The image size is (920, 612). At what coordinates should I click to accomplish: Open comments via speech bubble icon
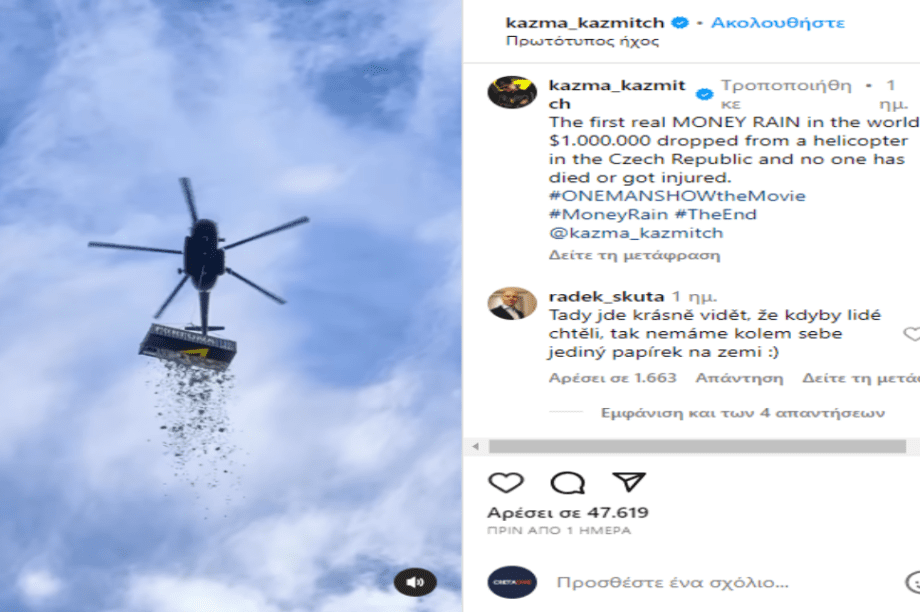pyautogui.click(x=567, y=482)
